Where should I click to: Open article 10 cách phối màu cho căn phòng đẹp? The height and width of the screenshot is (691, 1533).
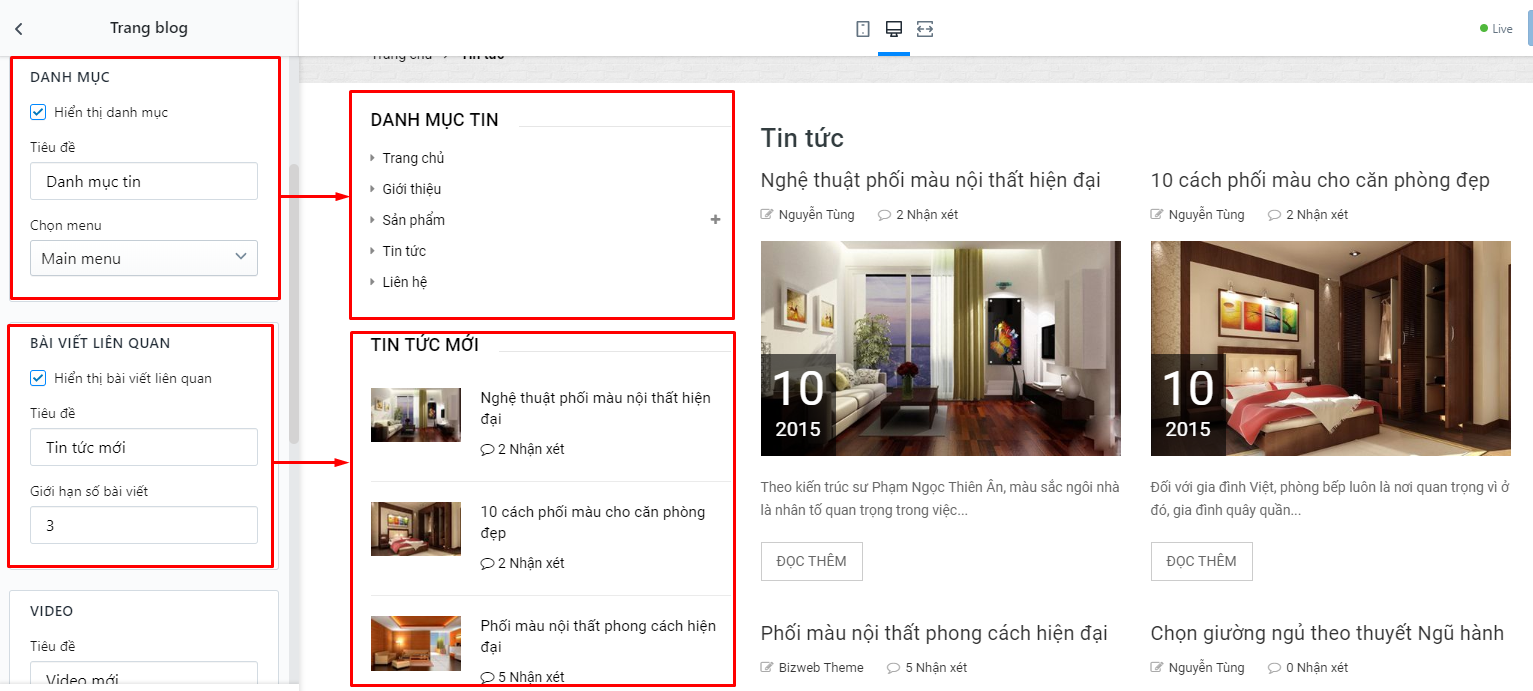[1320, 180]
